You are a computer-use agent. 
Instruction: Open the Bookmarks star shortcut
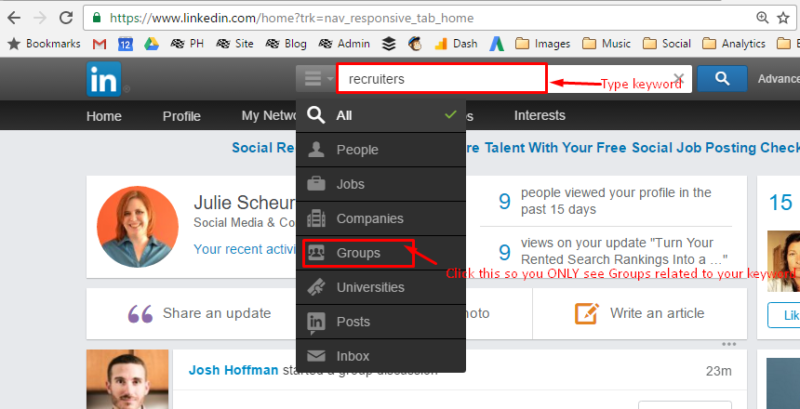click(44, 44)
